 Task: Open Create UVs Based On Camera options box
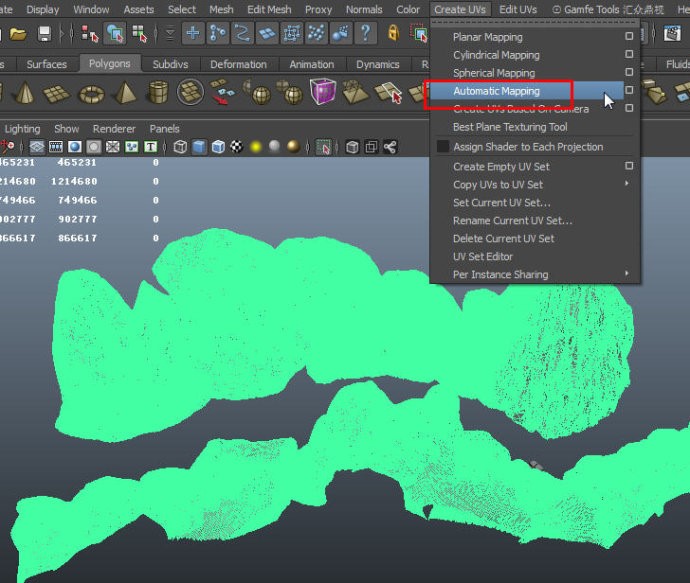point(629,108)
